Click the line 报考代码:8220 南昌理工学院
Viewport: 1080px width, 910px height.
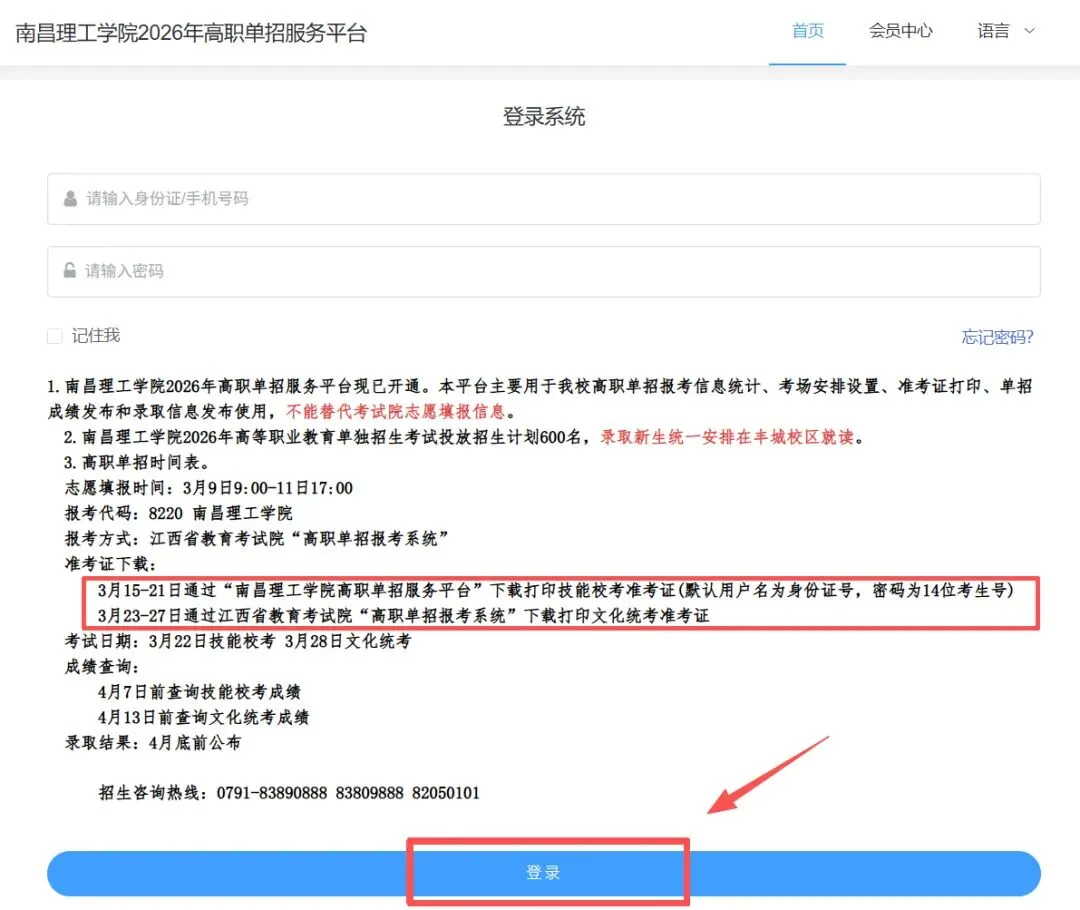tap(178, 513)
